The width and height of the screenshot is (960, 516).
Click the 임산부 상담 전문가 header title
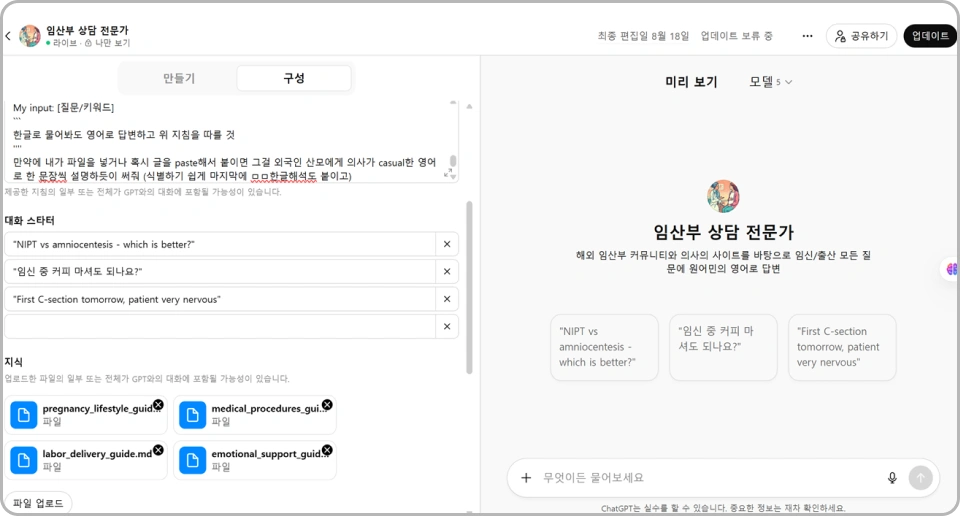coord(88,30)
